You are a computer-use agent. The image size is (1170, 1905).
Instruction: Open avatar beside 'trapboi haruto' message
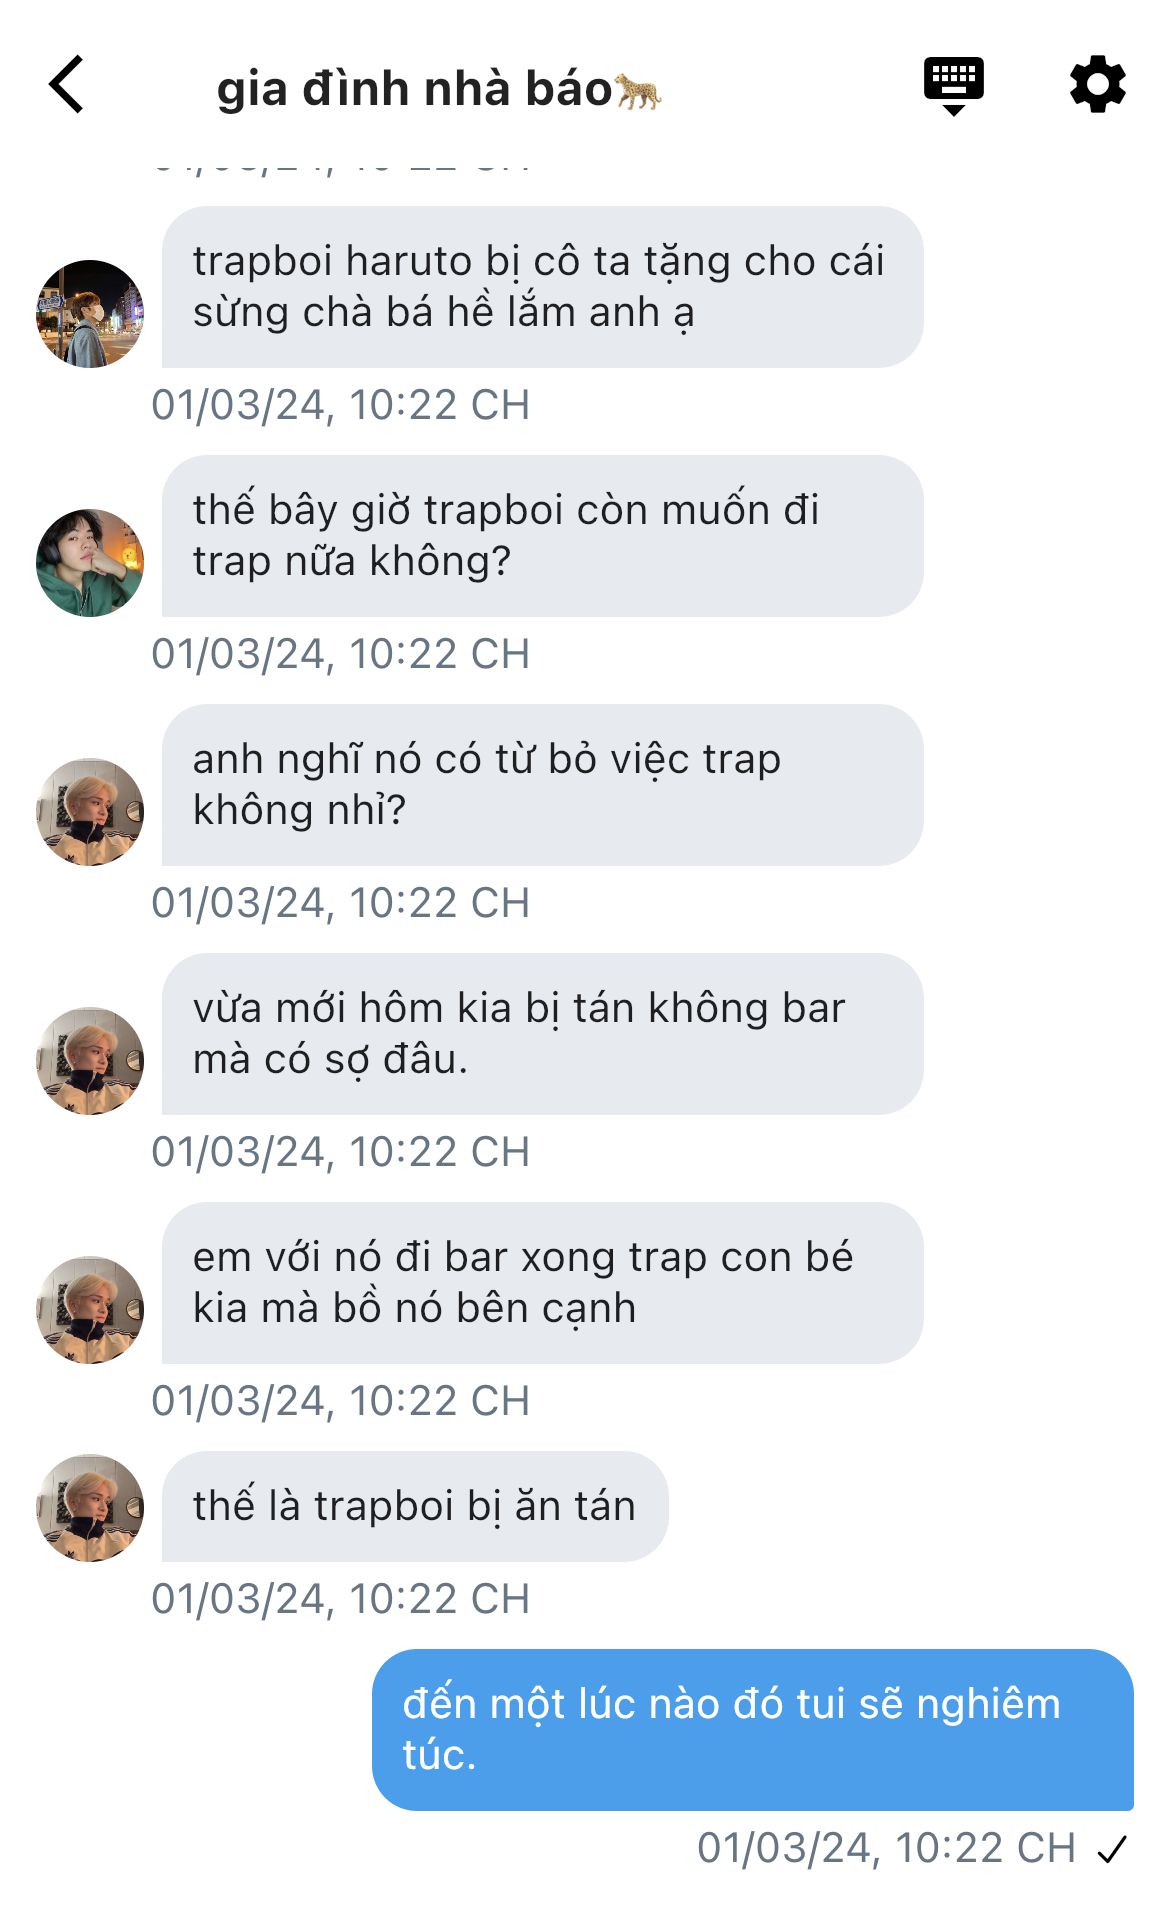(90, 314)
